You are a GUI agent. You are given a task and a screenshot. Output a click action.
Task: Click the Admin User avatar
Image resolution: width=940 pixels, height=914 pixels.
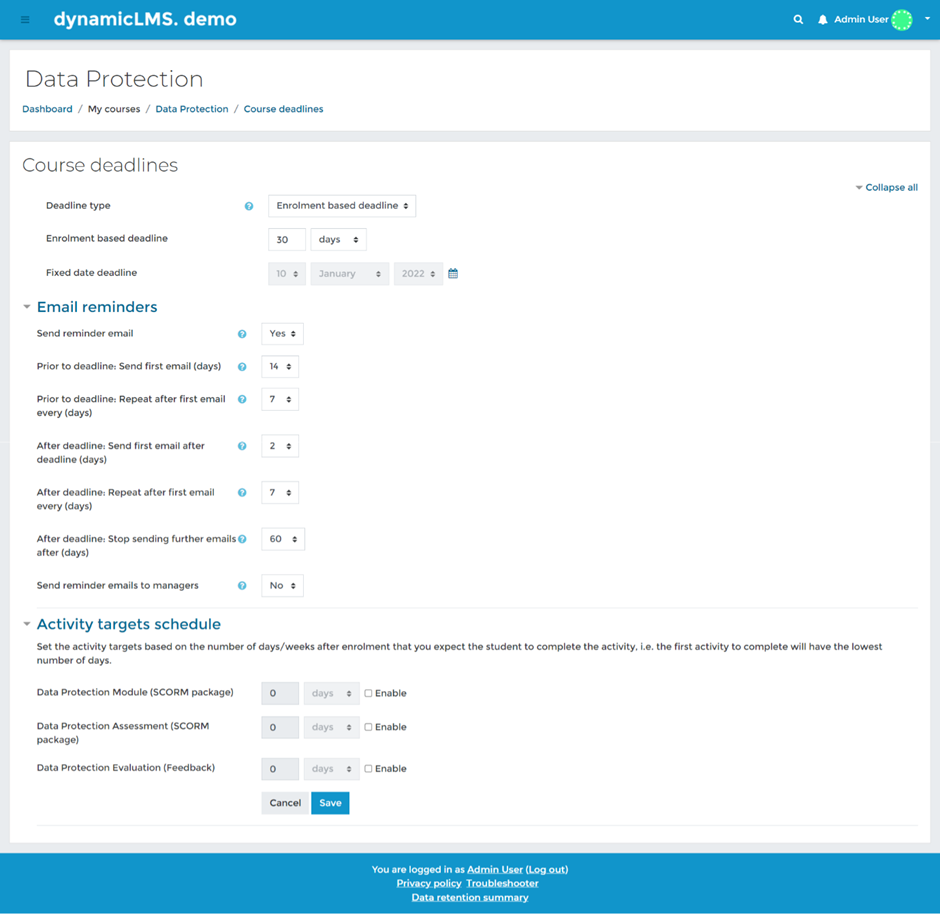[x=902, y=20]
